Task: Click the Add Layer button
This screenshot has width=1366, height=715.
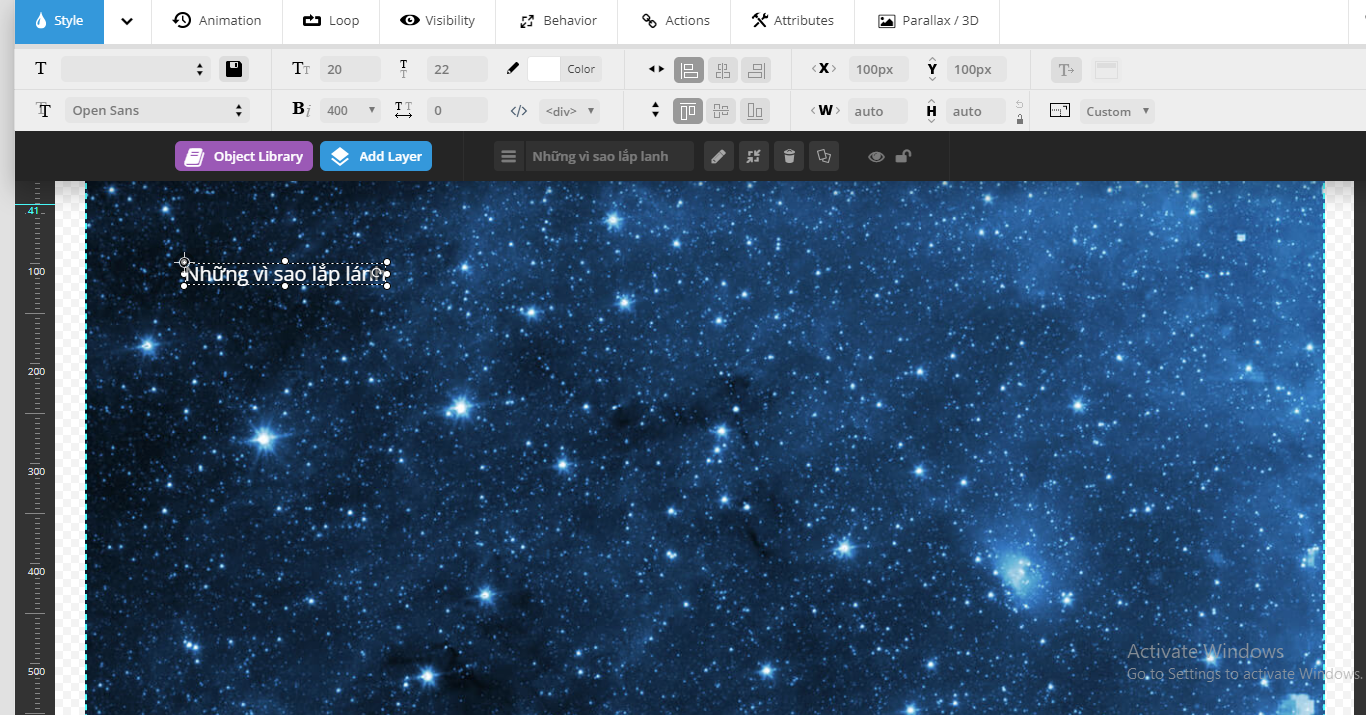Action: [x=376, y=156]
